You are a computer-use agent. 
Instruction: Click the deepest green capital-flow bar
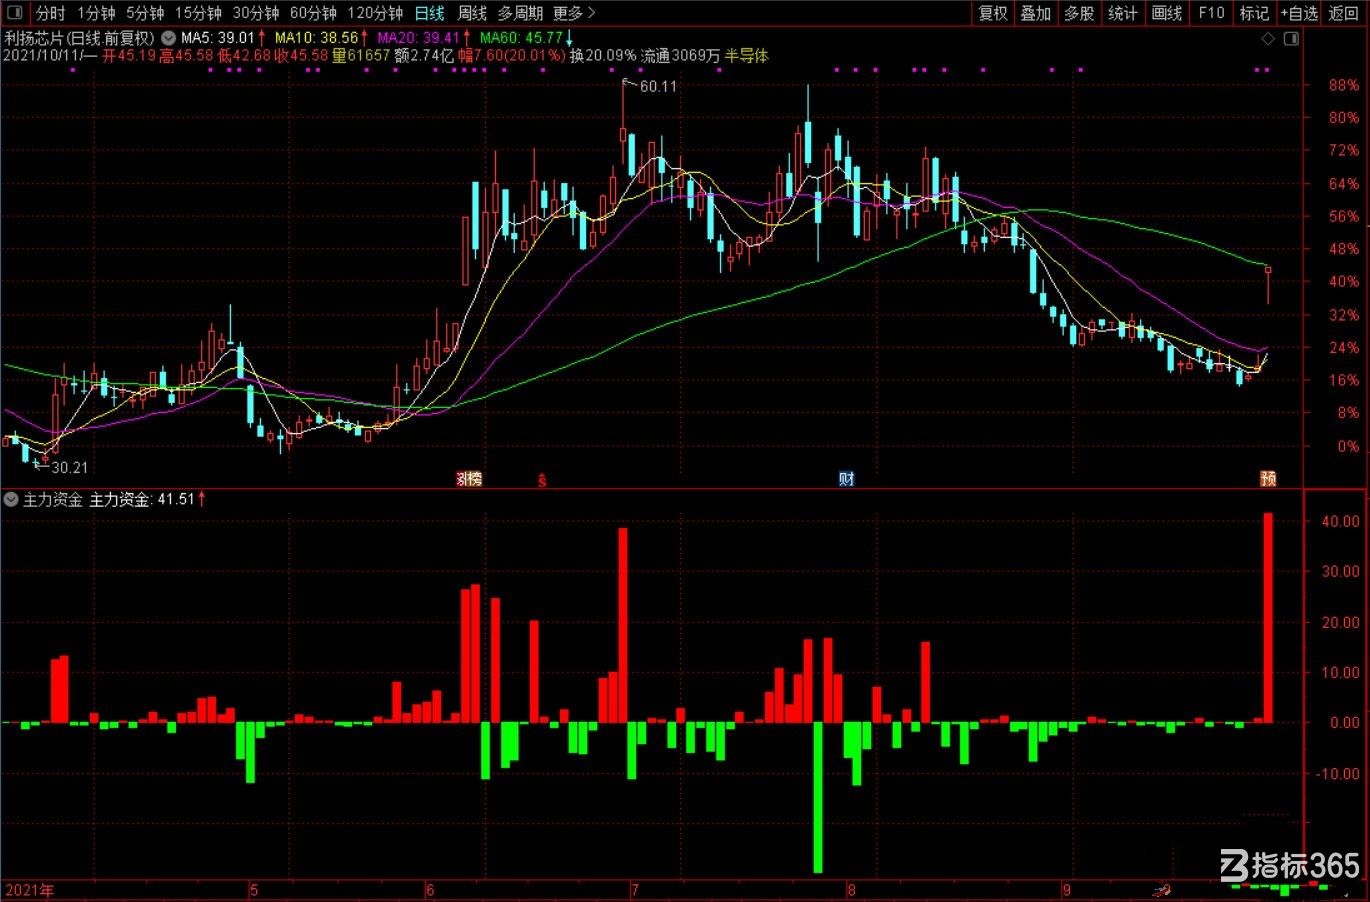point(818,797)
